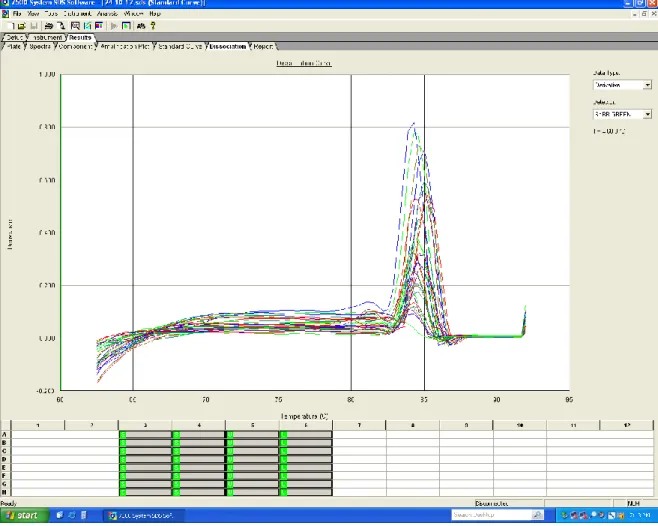Select plate column header 10
This screenshot has width=658, height=526.
point(520,425)
